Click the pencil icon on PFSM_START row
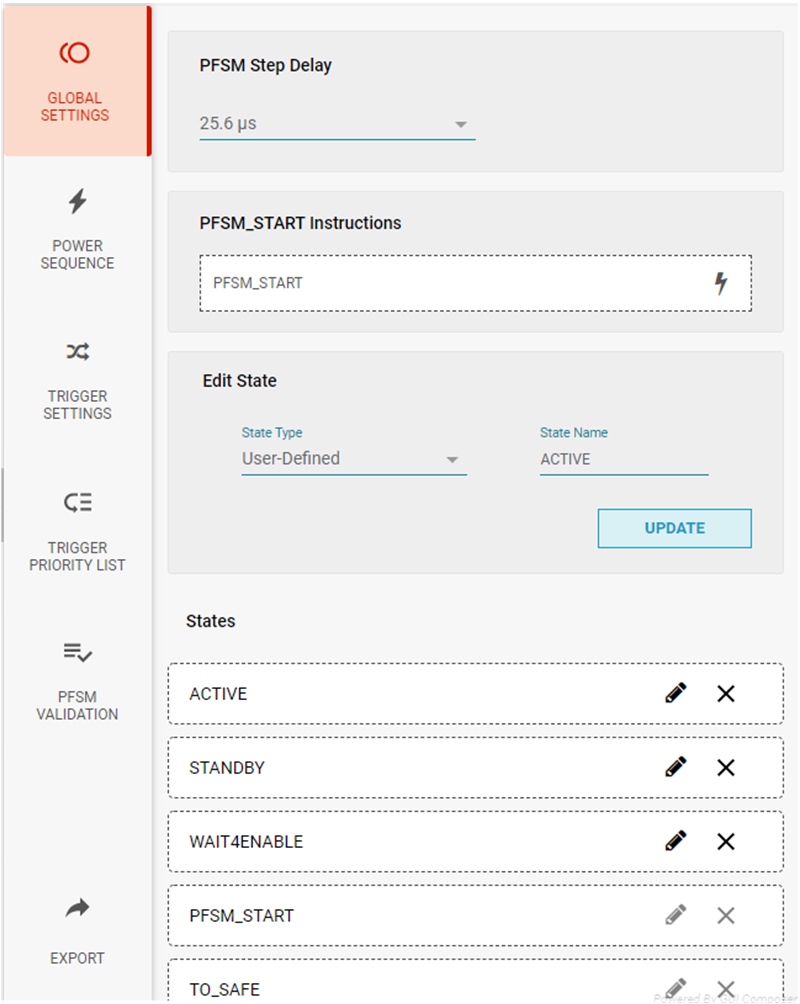This screenshot has height=1004, width=800. [x=676, y=915]
